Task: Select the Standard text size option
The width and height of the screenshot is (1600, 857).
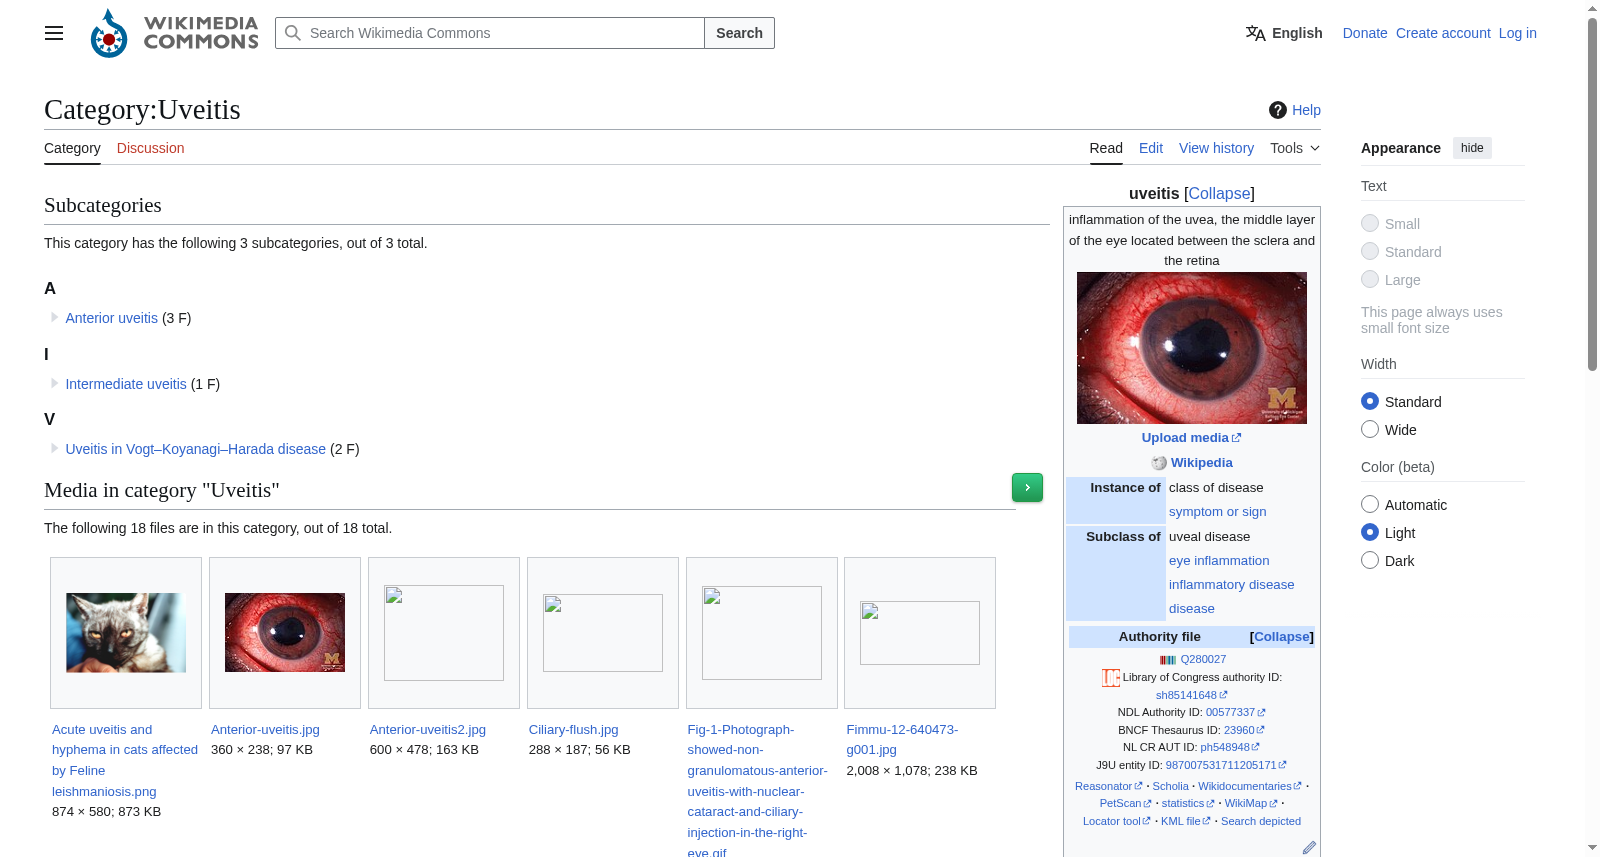Action: (x=1370, y=251)
